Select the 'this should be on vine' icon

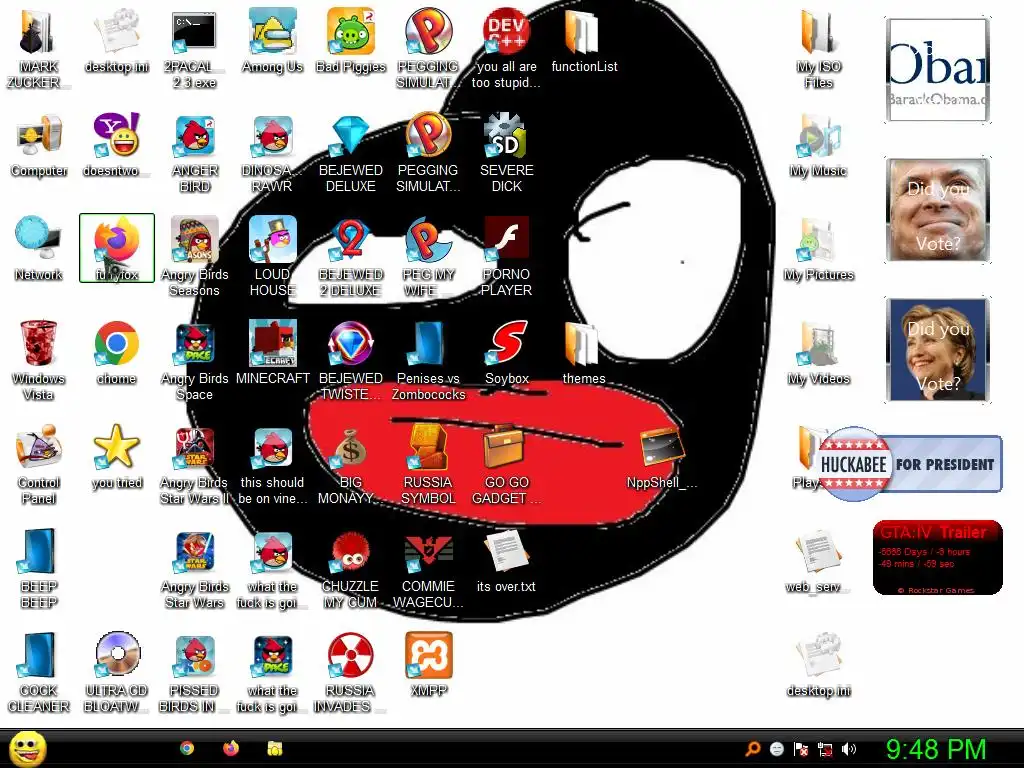[272, 464]
